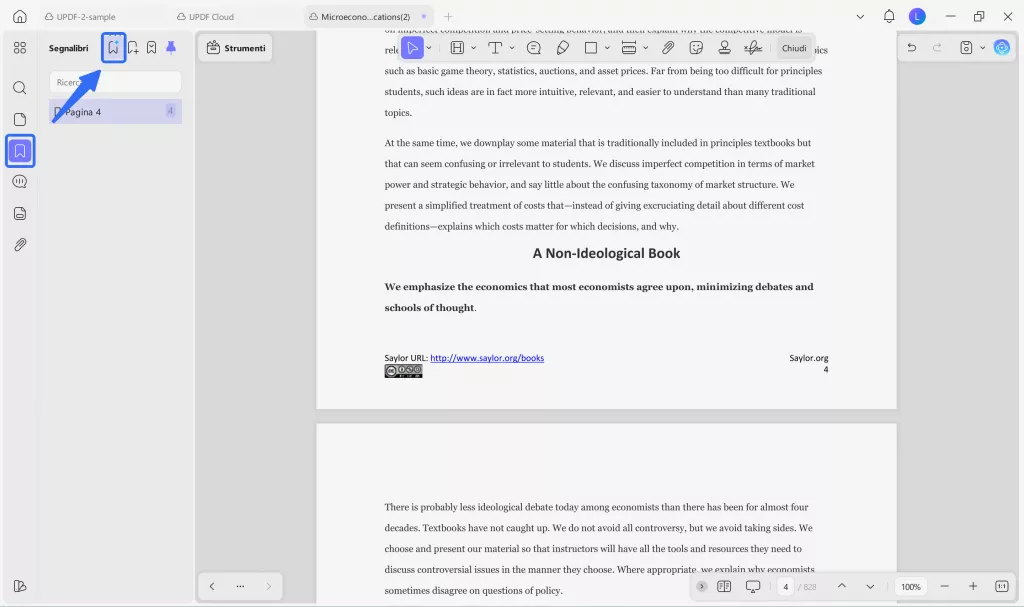Image resolution: width=1024 pixels, height=607 pixels.
Task: Click the Add Bookmark icon beside it
Action: tap(133, 47)
